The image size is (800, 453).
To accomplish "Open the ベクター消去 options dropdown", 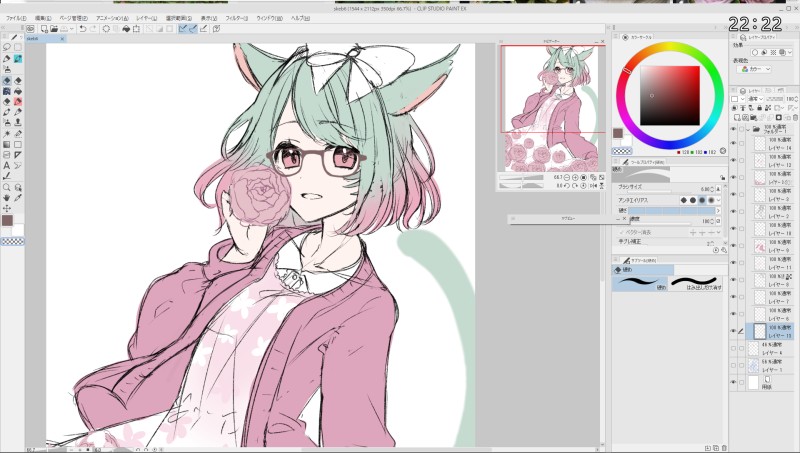I will [718, 232].
